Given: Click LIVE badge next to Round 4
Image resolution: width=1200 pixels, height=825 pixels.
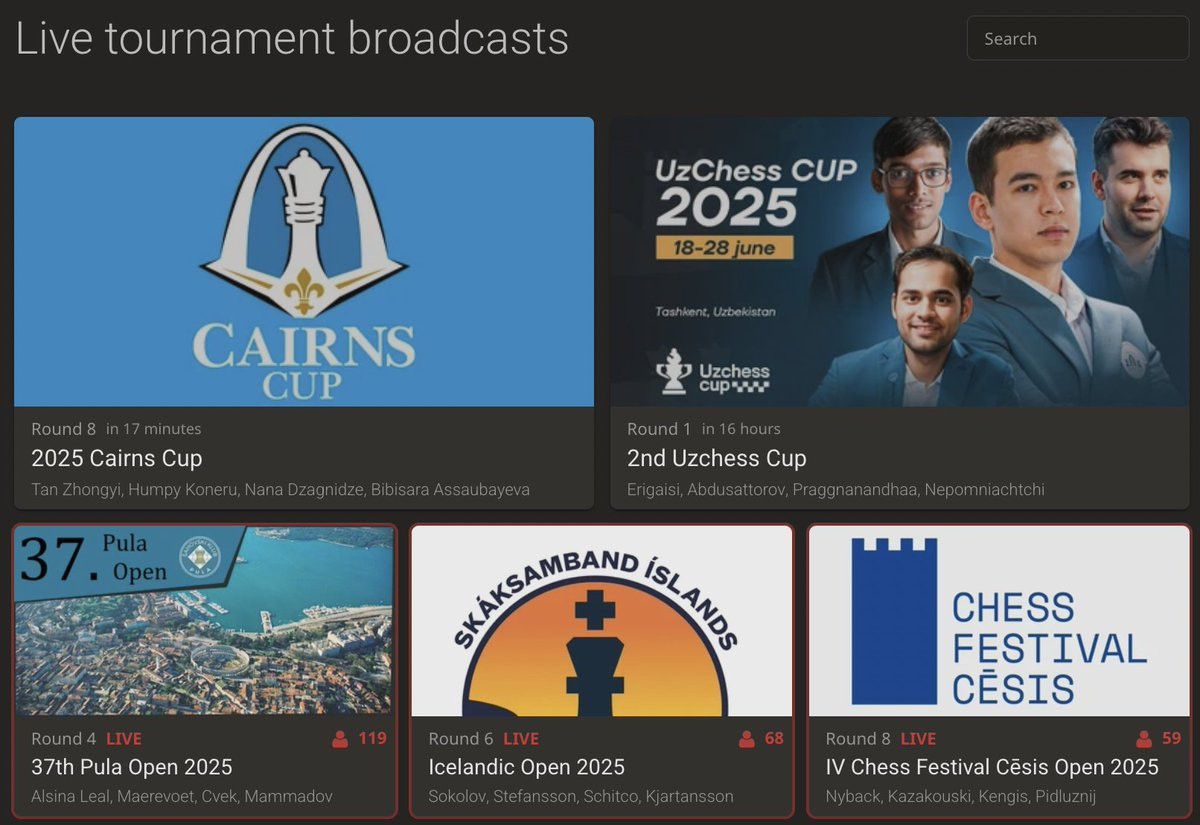Looking at the screenshot, I should 124,739.
